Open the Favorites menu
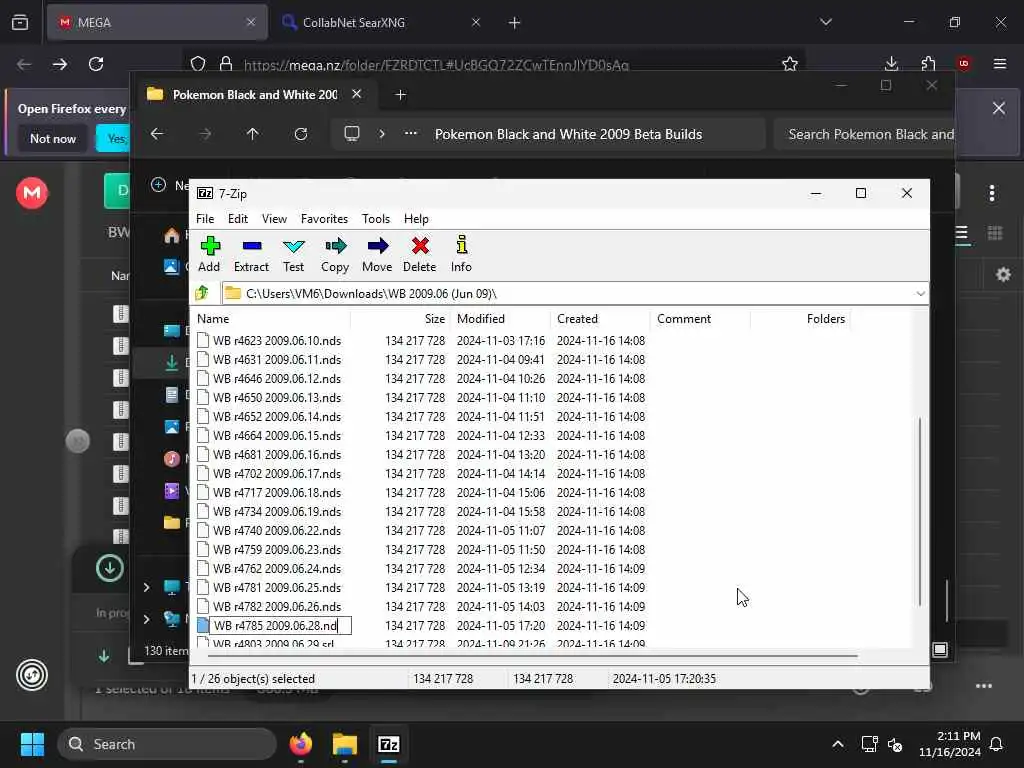The width and height of the screenshot is (1024, 768). [324, 219]
